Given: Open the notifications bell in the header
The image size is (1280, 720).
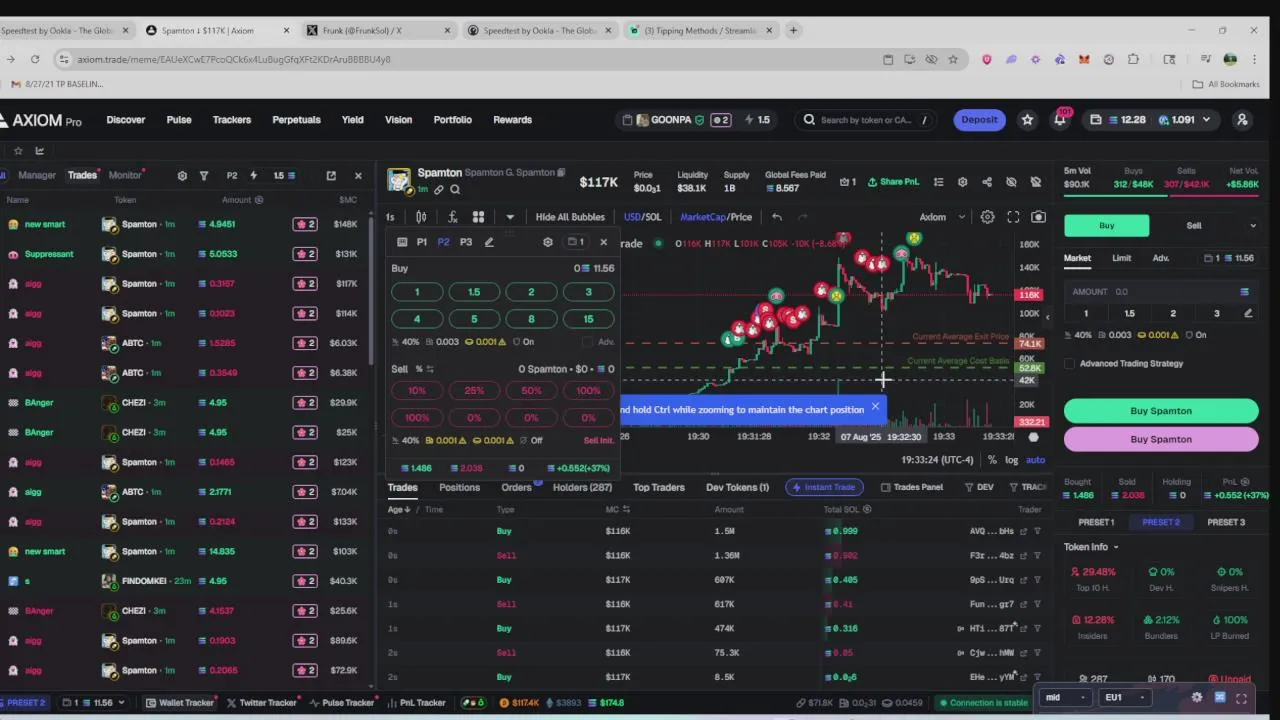Looking at the screenshot, I should (x=1059, y=120).
